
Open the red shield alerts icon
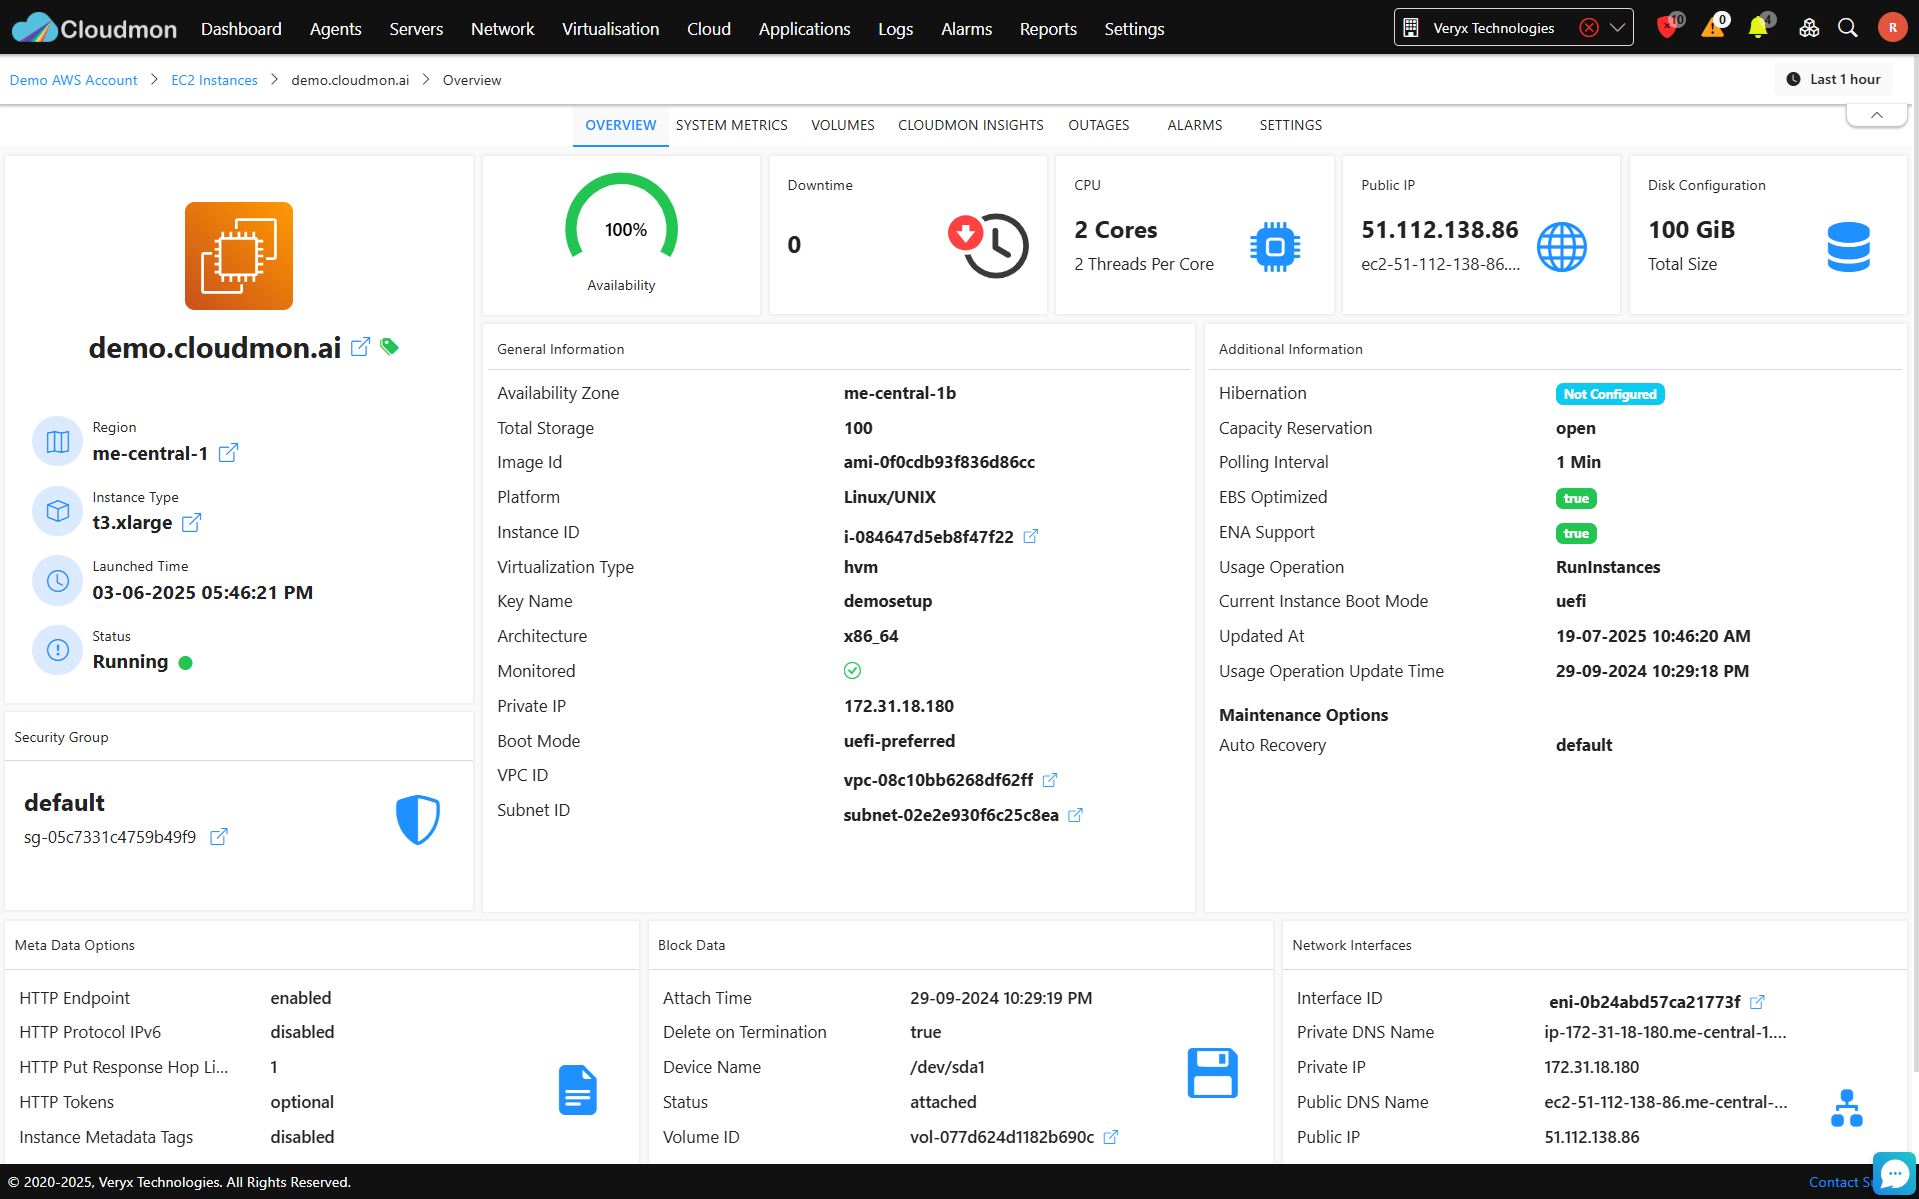[1667, 28]
